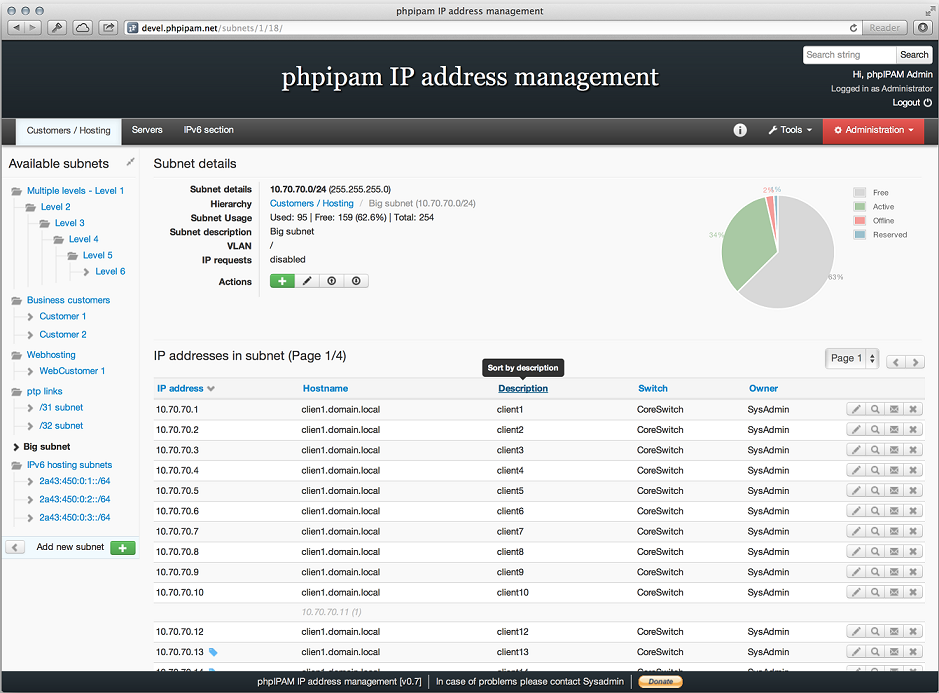Go to the next page of IP addresses
The width and height of the screenshot is (939, 693).
point(915,362)
